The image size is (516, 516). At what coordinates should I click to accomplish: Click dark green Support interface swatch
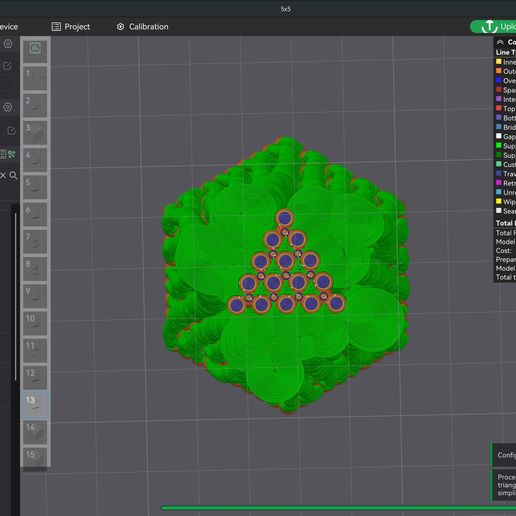499,155
